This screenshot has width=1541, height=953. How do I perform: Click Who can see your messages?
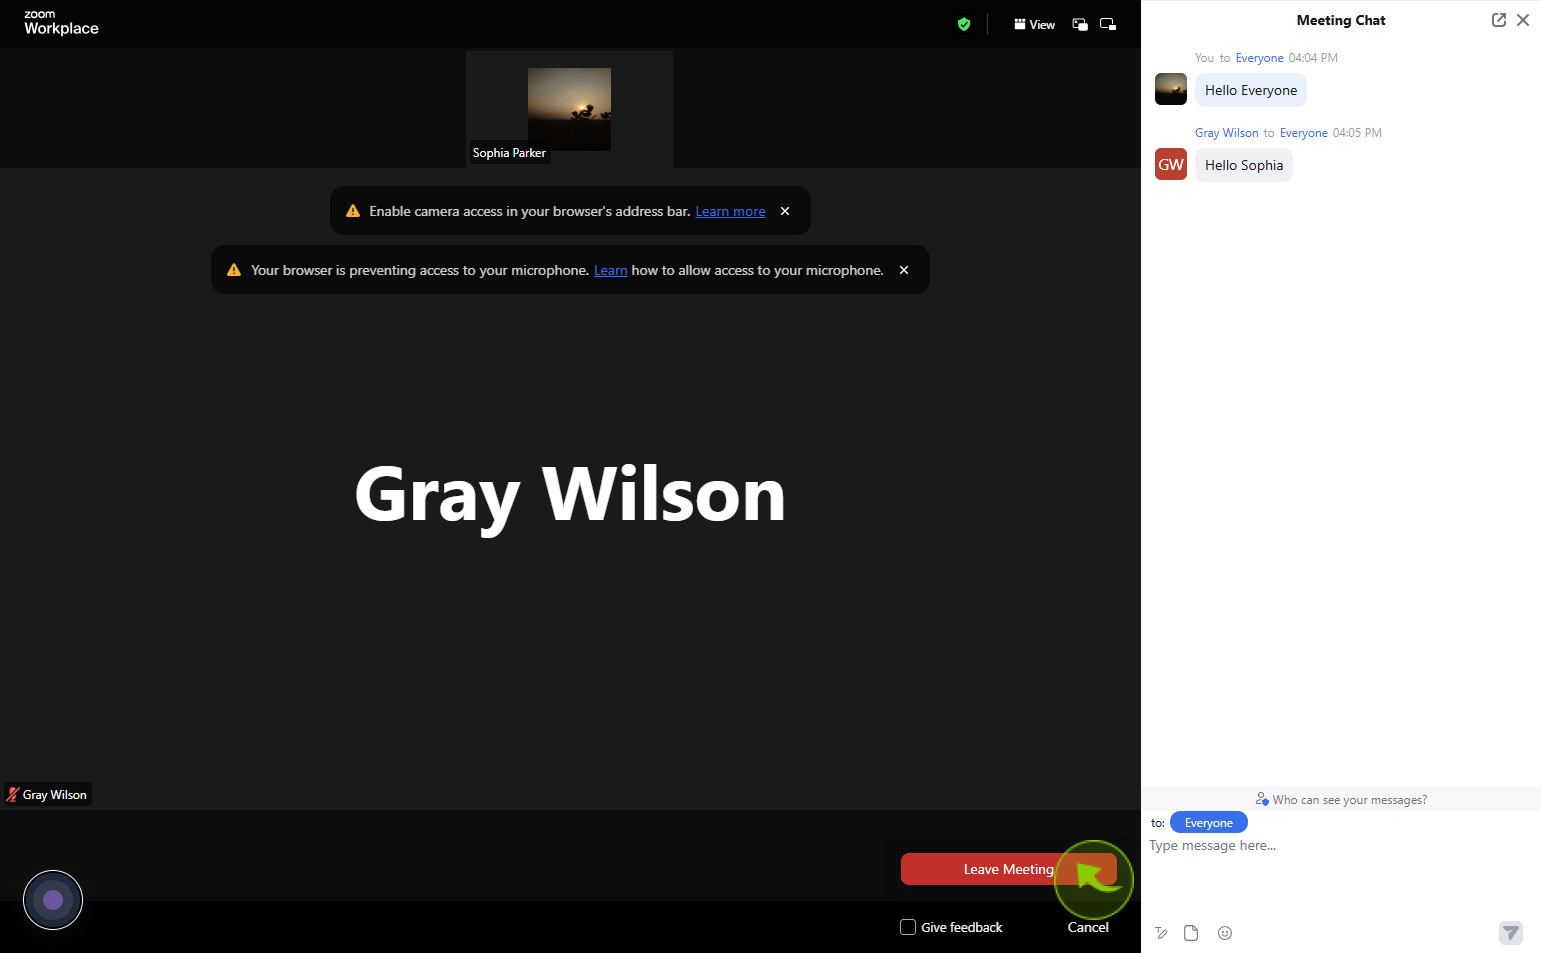click(x=1341, y=800)
